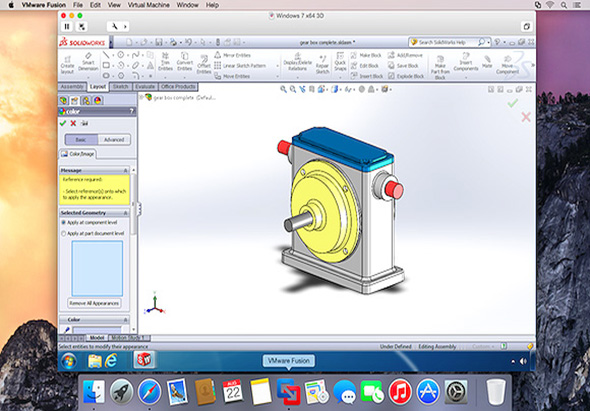Click the Insert Components icon
590x411 pixels.
466,62
